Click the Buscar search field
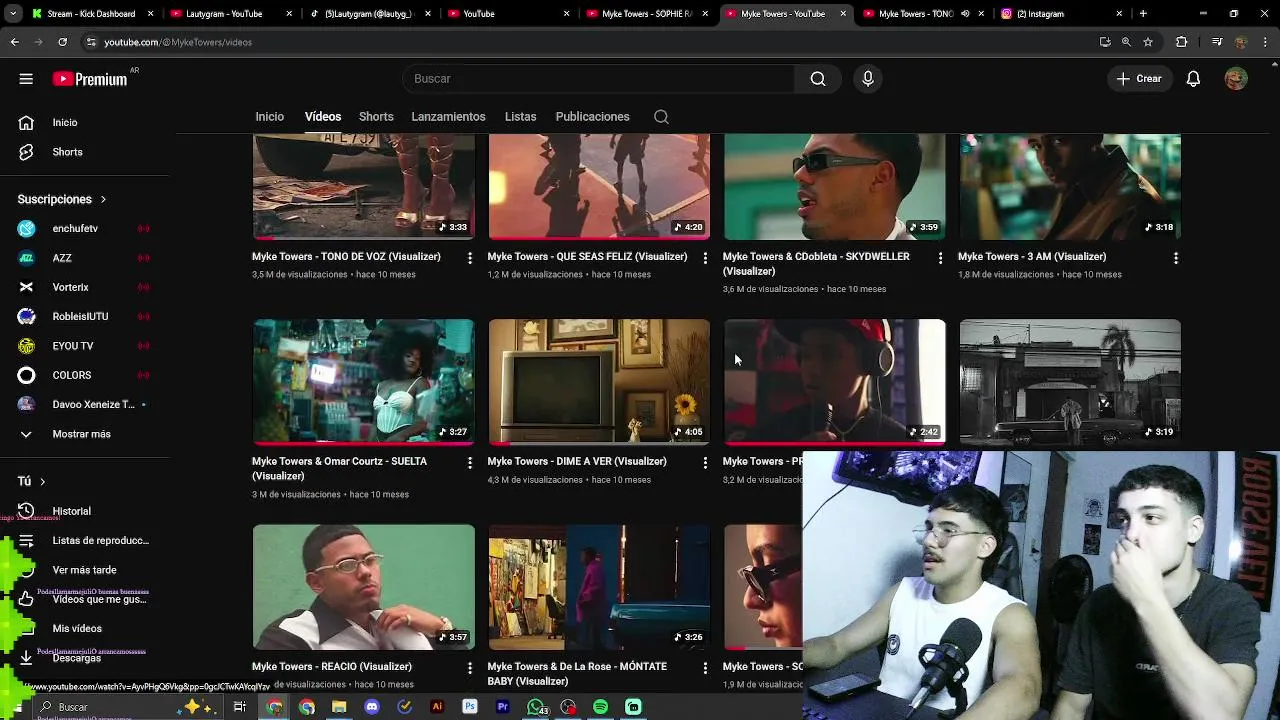The width and height of the screenshot is (1280, 720). coord(598,79)
